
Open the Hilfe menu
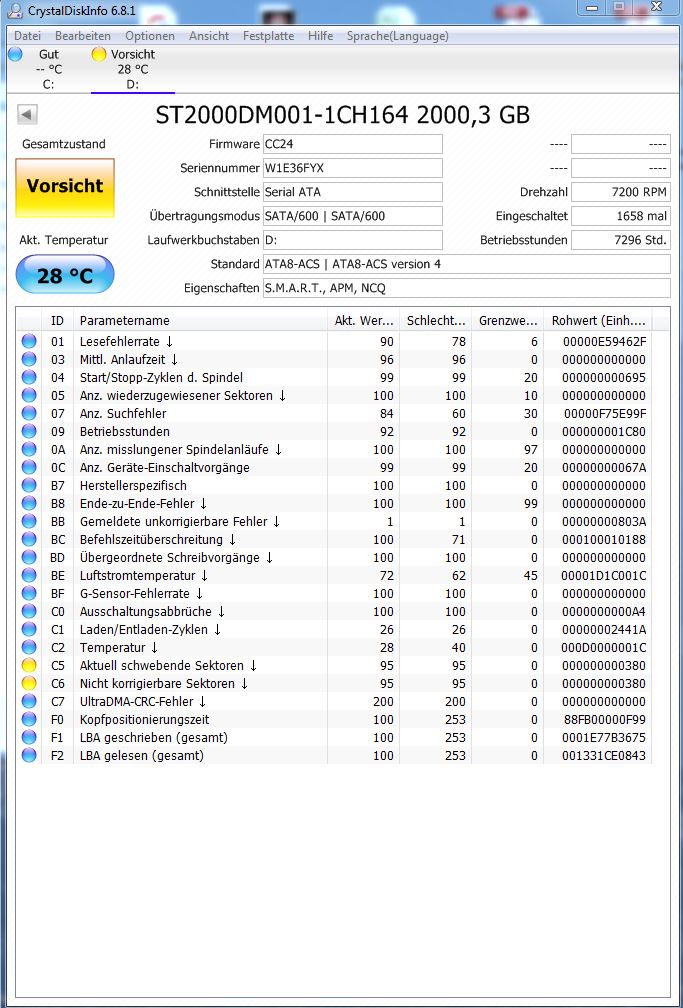[320, 36]
